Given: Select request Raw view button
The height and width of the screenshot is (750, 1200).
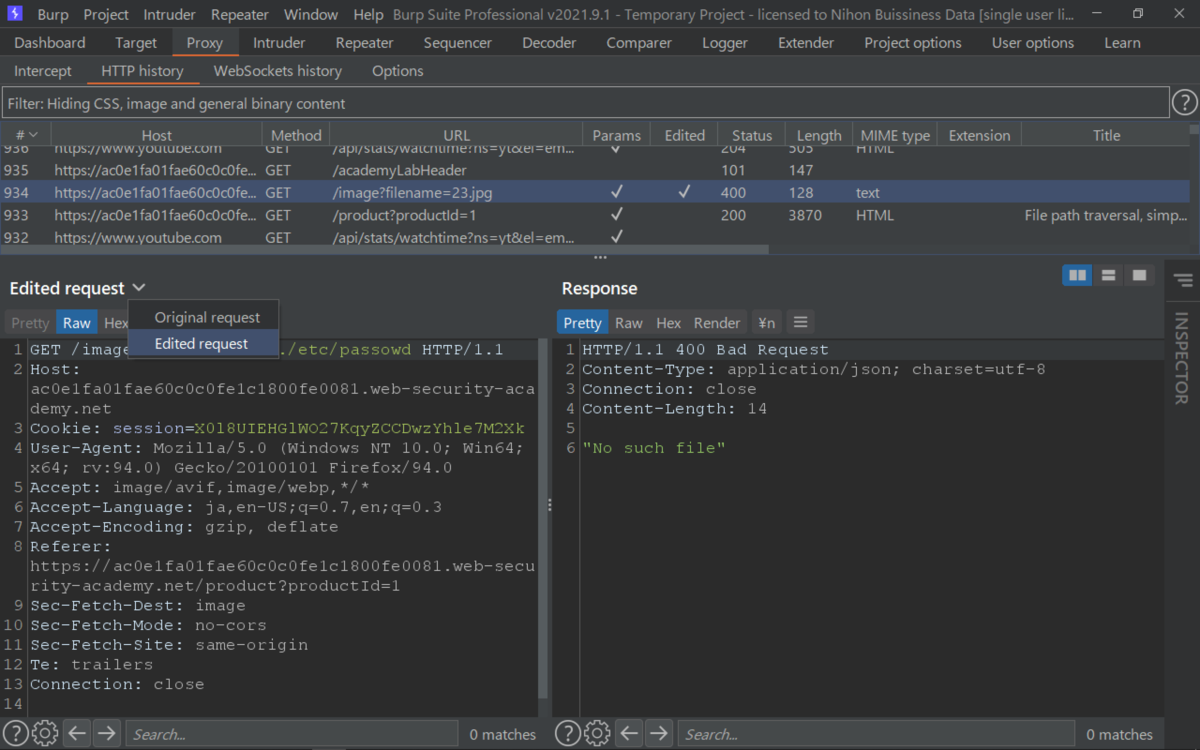Looking at the screenshot, I should pyautogui.click(x=77, y=322).
